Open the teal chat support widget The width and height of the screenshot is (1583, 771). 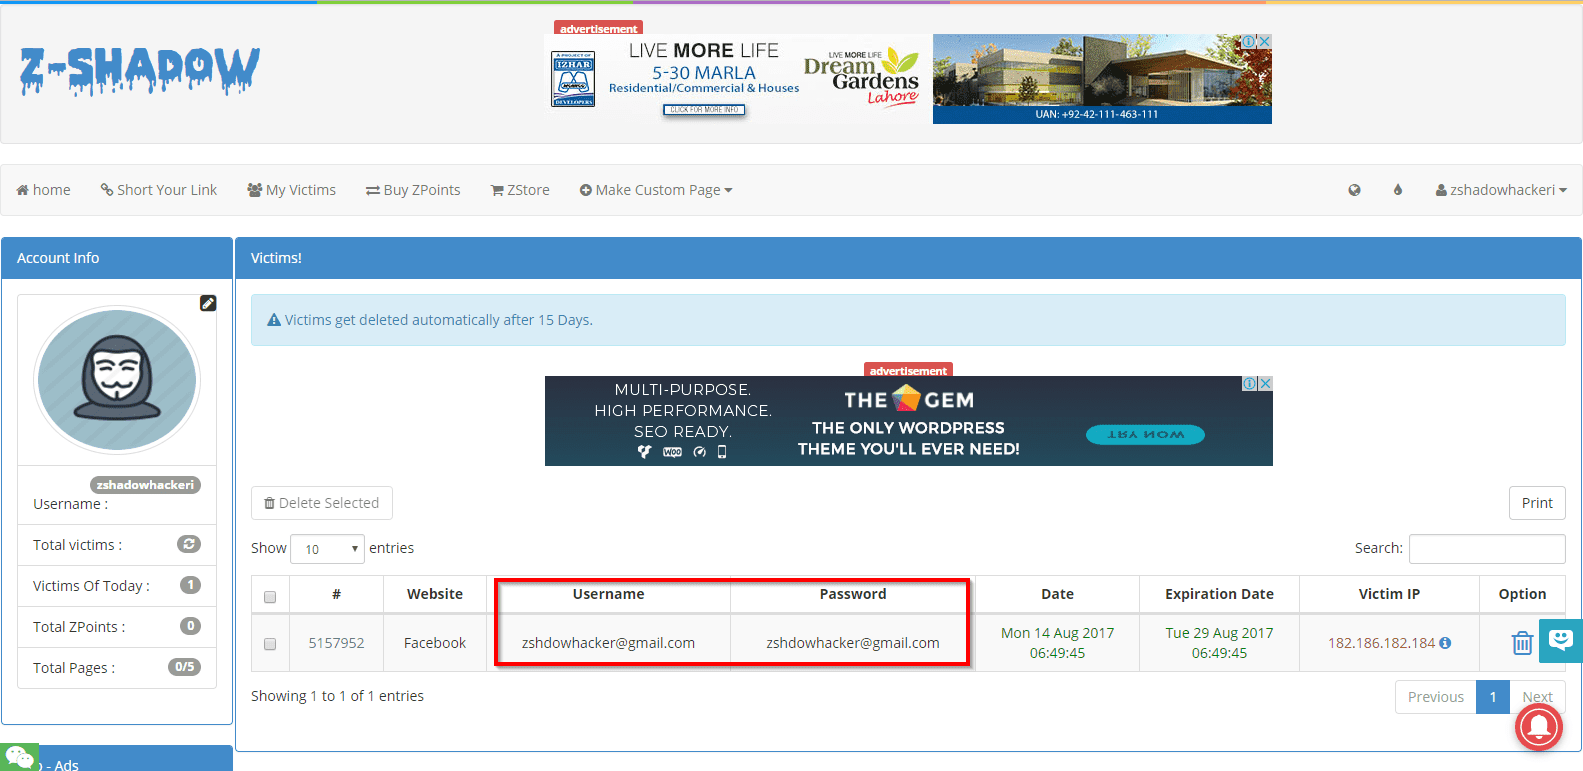pos(1561,640)
